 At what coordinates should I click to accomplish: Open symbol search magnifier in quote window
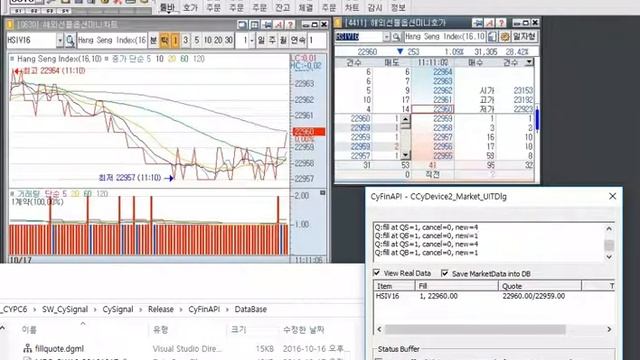click(x=396, y=37)
